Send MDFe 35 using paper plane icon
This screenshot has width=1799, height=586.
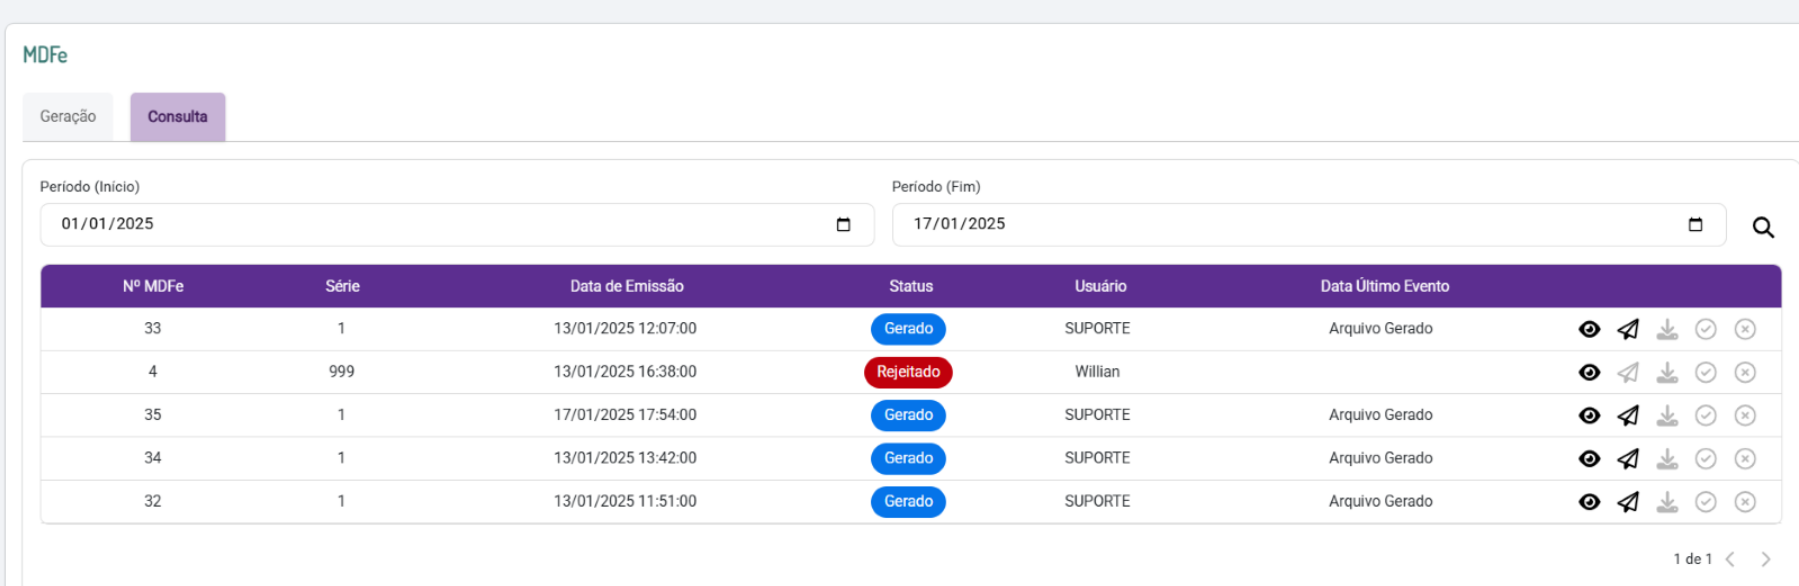(x=1628, y=415)
